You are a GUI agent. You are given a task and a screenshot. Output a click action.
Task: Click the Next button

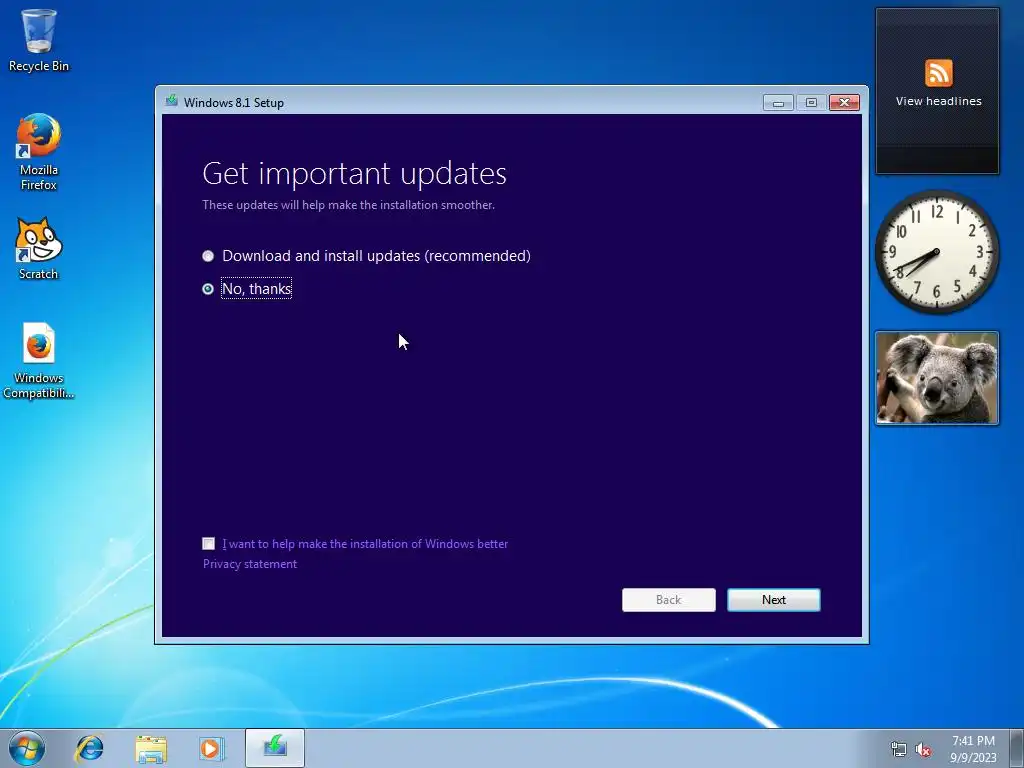774,600
